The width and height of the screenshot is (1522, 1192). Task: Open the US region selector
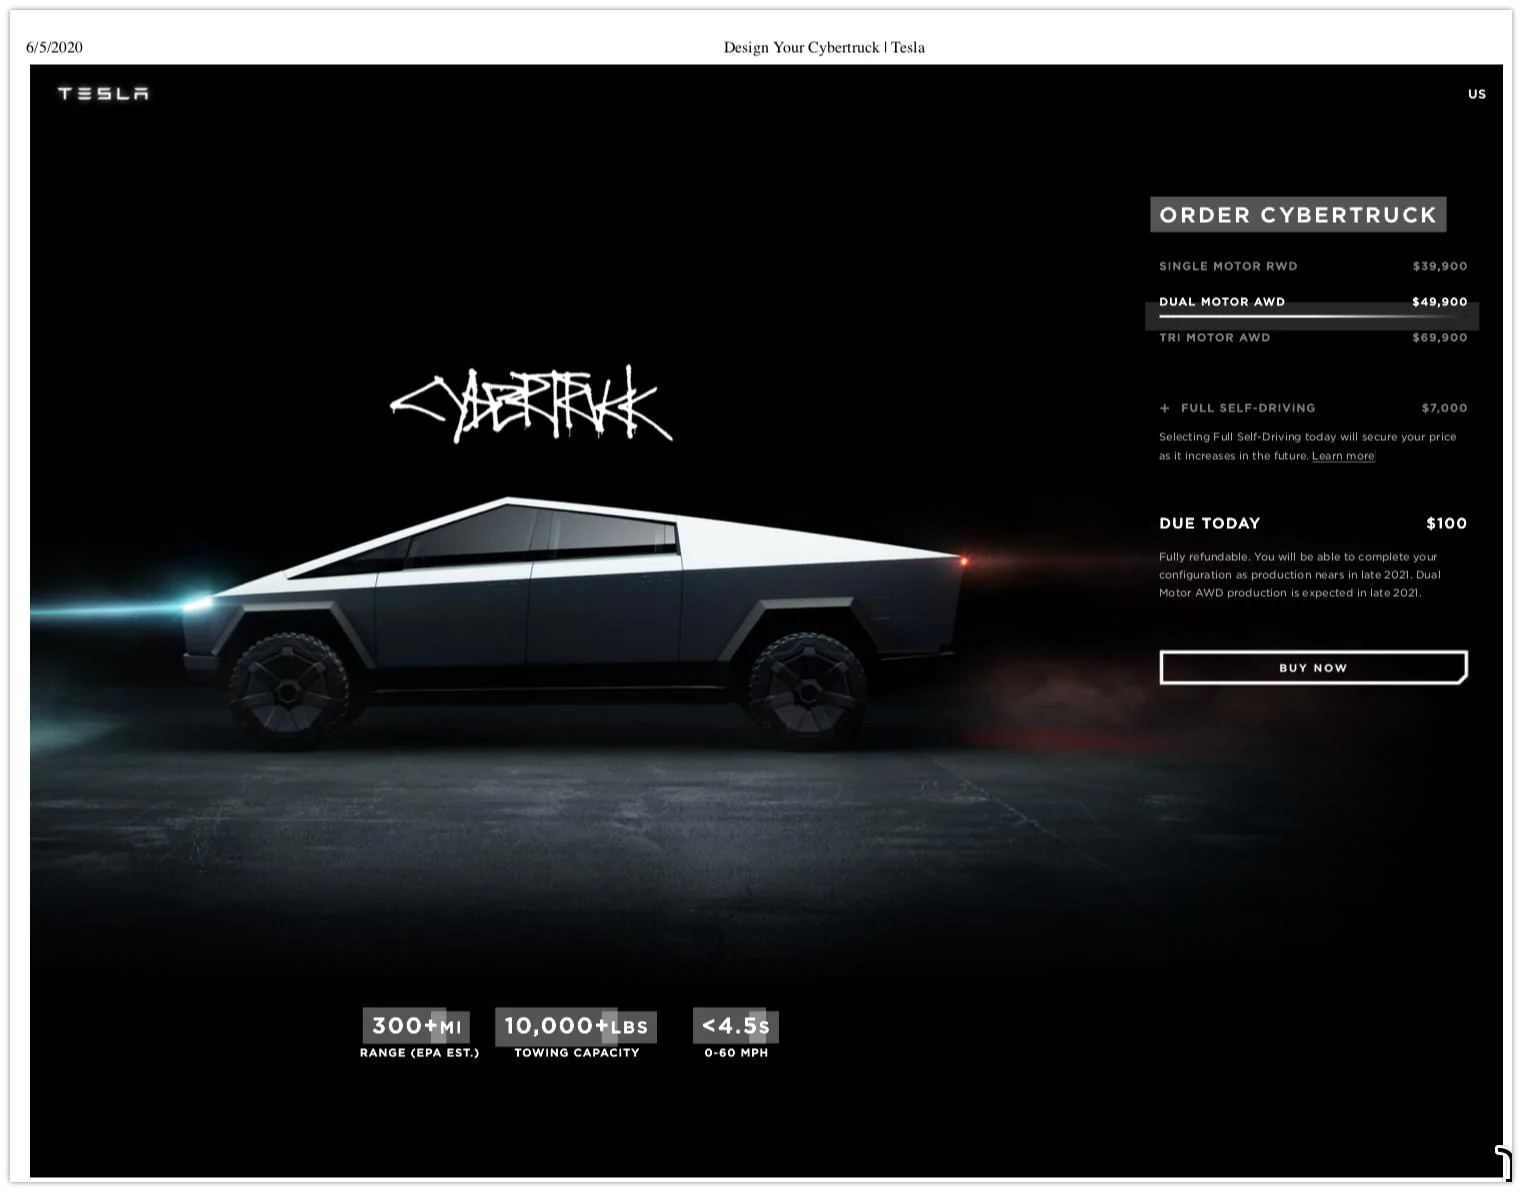click(x=1477, y=94)
